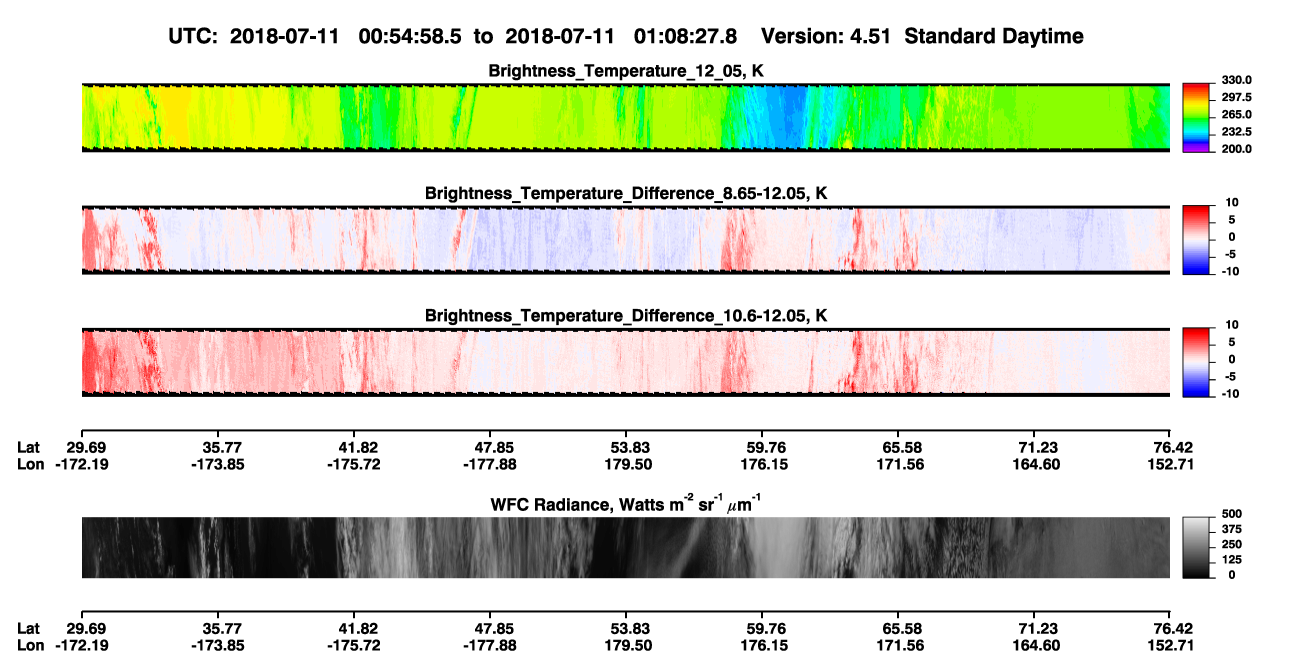The image size is (1300, 667).
Task: Click latitude 35.77 under the WFC Radiance panel
Action: point(222,629)
